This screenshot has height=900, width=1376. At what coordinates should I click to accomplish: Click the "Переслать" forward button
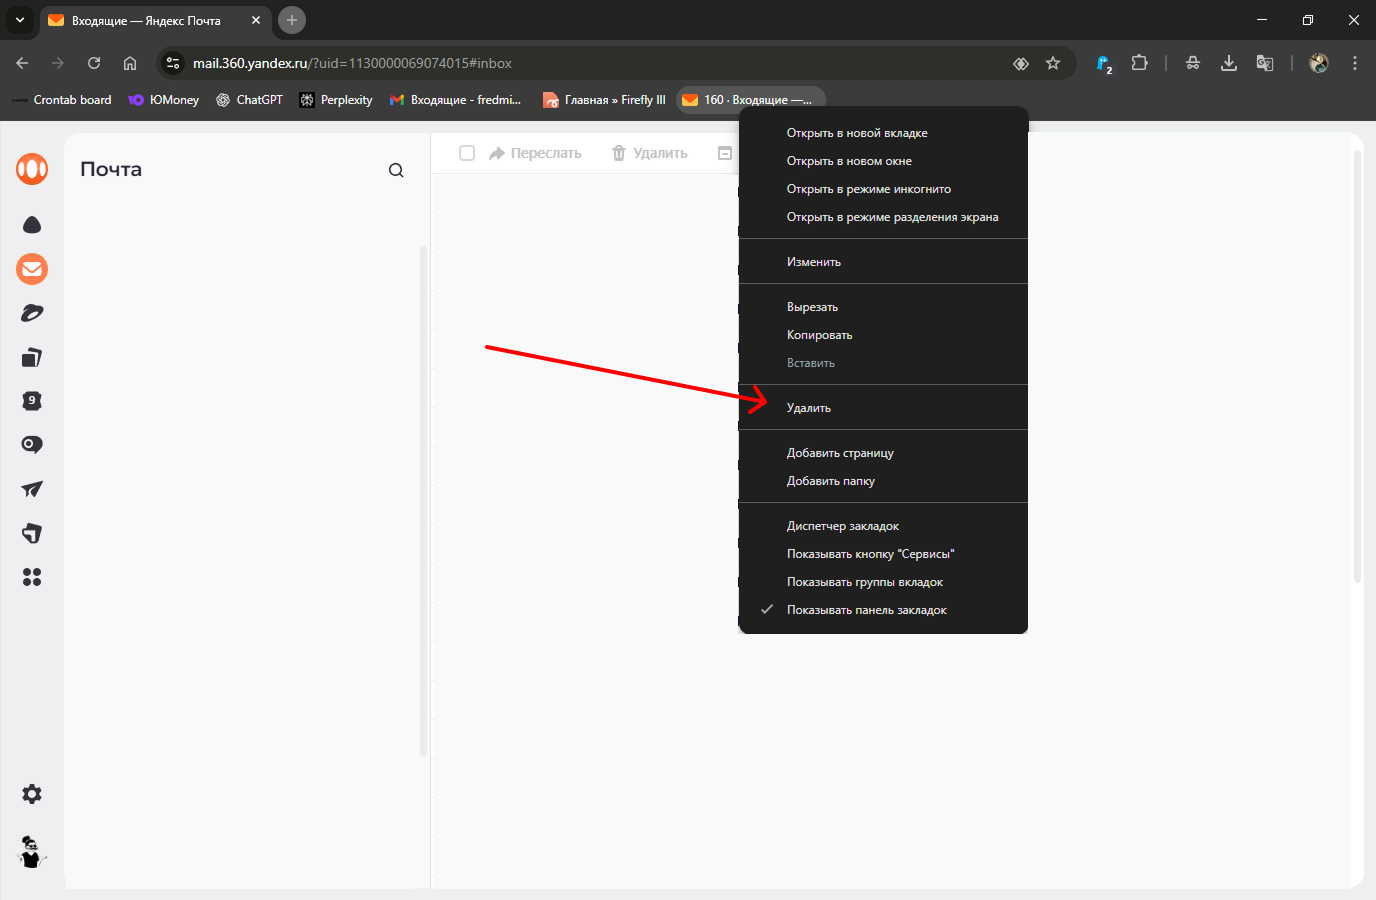535,153
